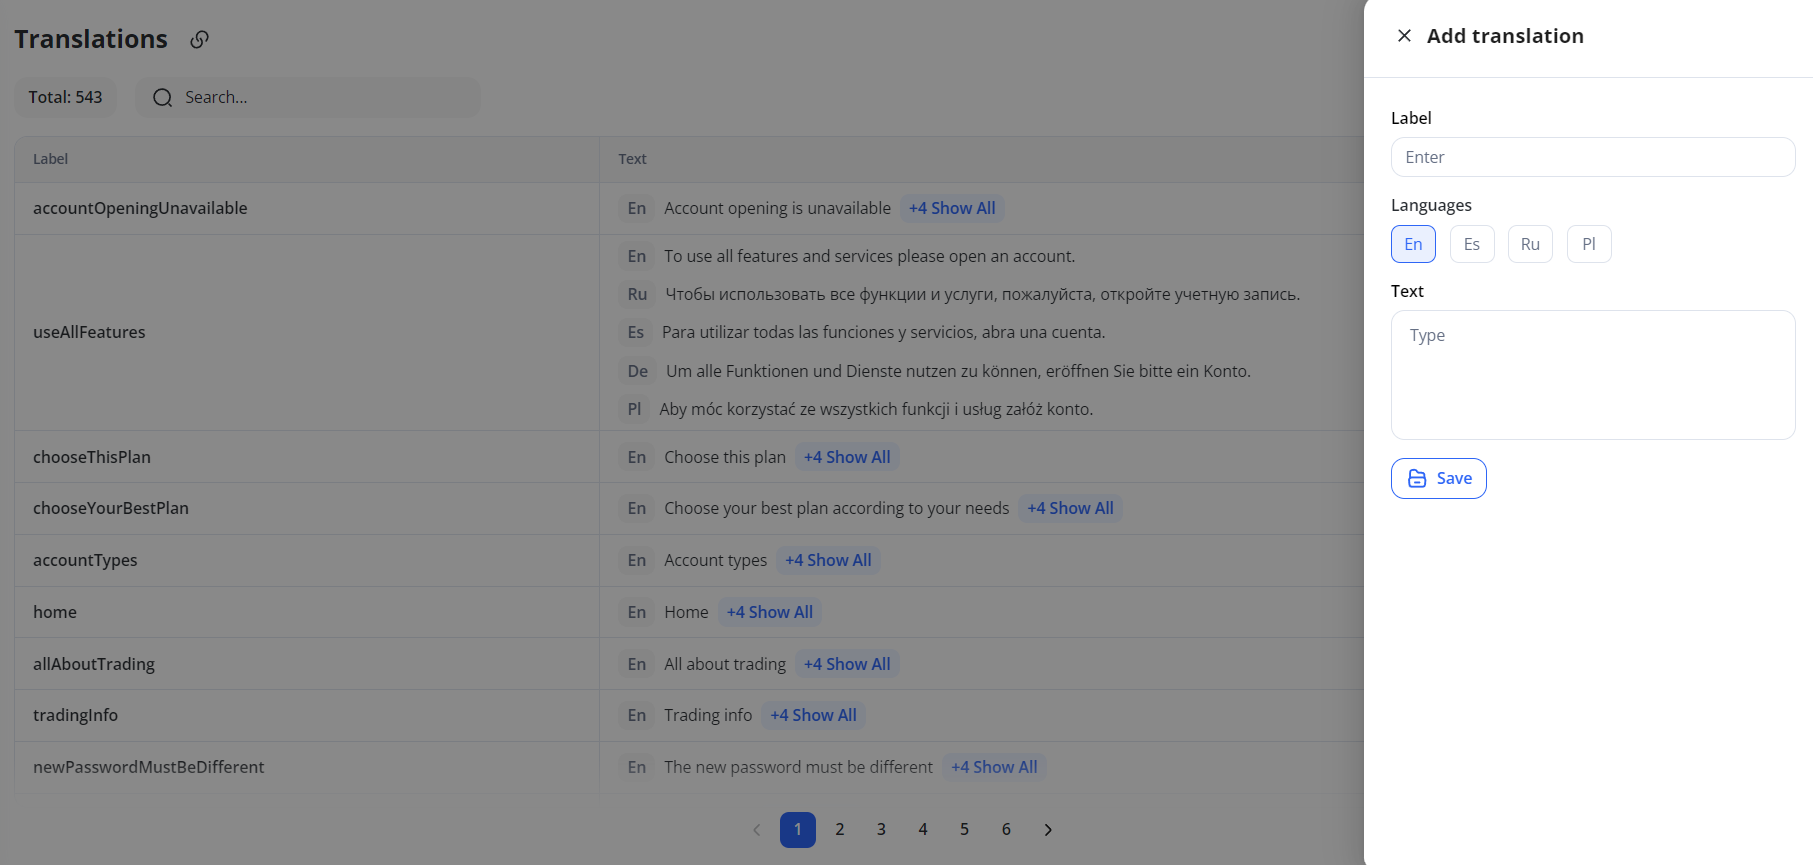Click 'The new password must be different' text

798,767
